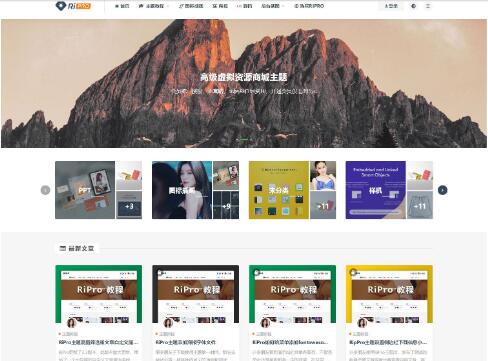Show previous category cards with left arrow
Viewport: 488px width, 361px height.
tap(45, 190)
